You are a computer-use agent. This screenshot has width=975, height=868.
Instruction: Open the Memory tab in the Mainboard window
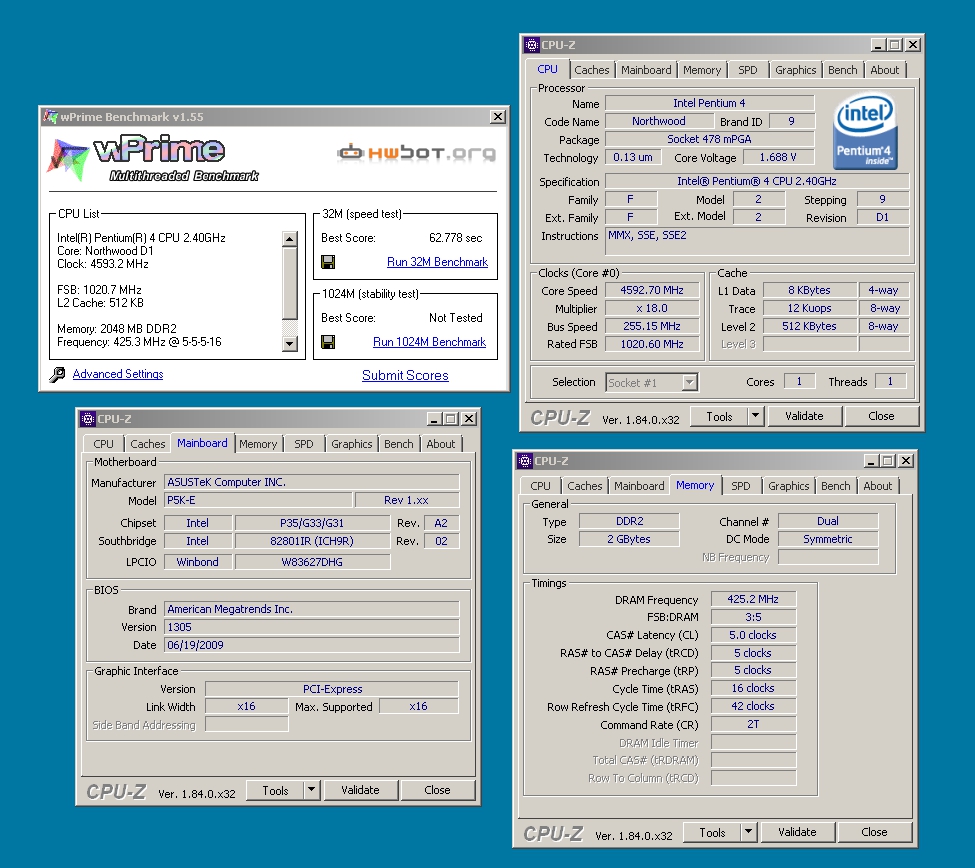point(258,444)
